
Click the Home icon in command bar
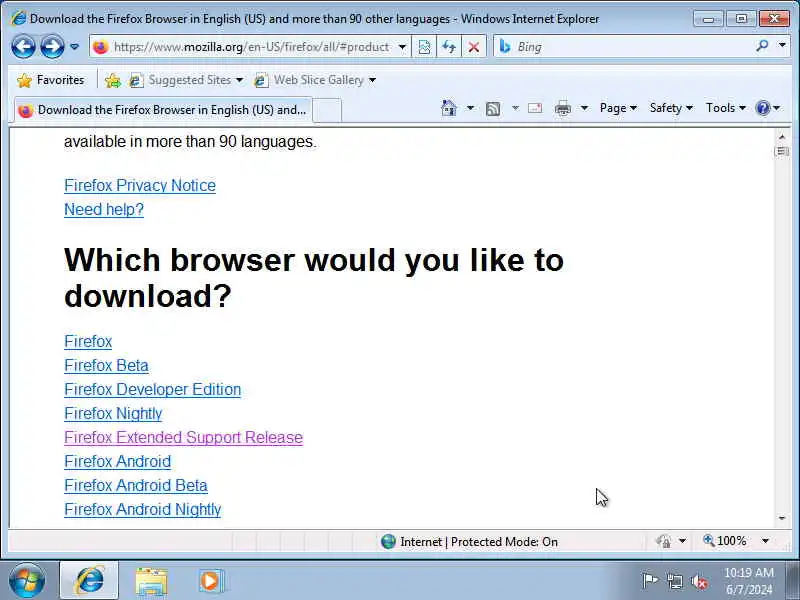(x=449, y=108)
